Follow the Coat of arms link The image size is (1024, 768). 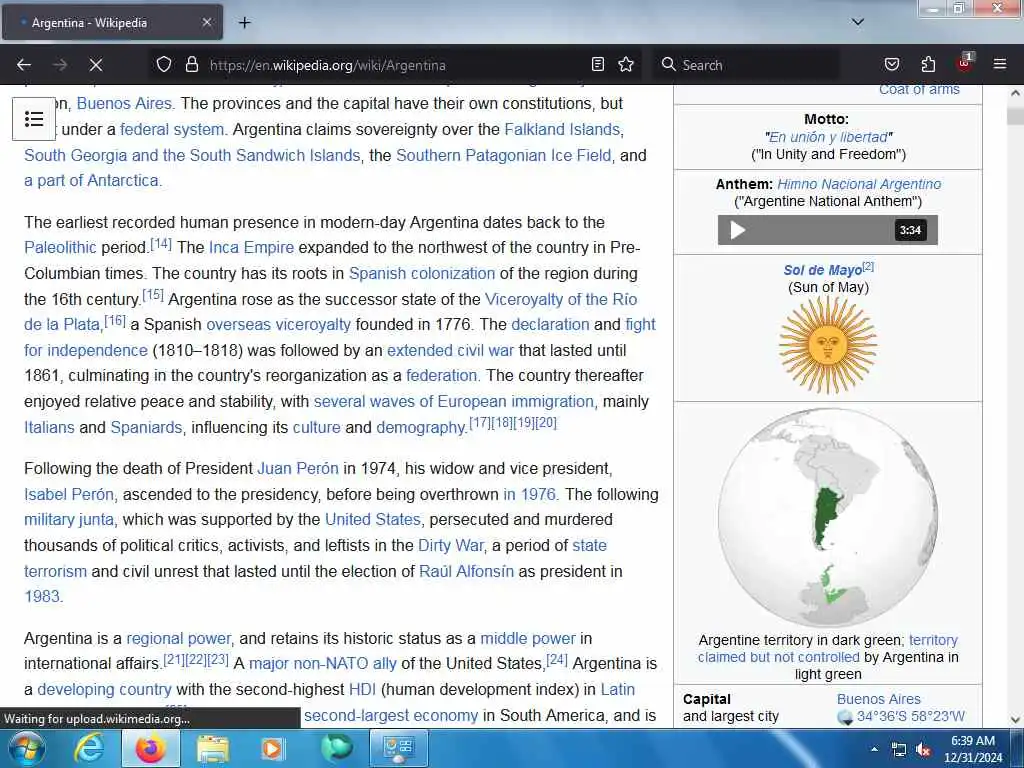(919, 89)
